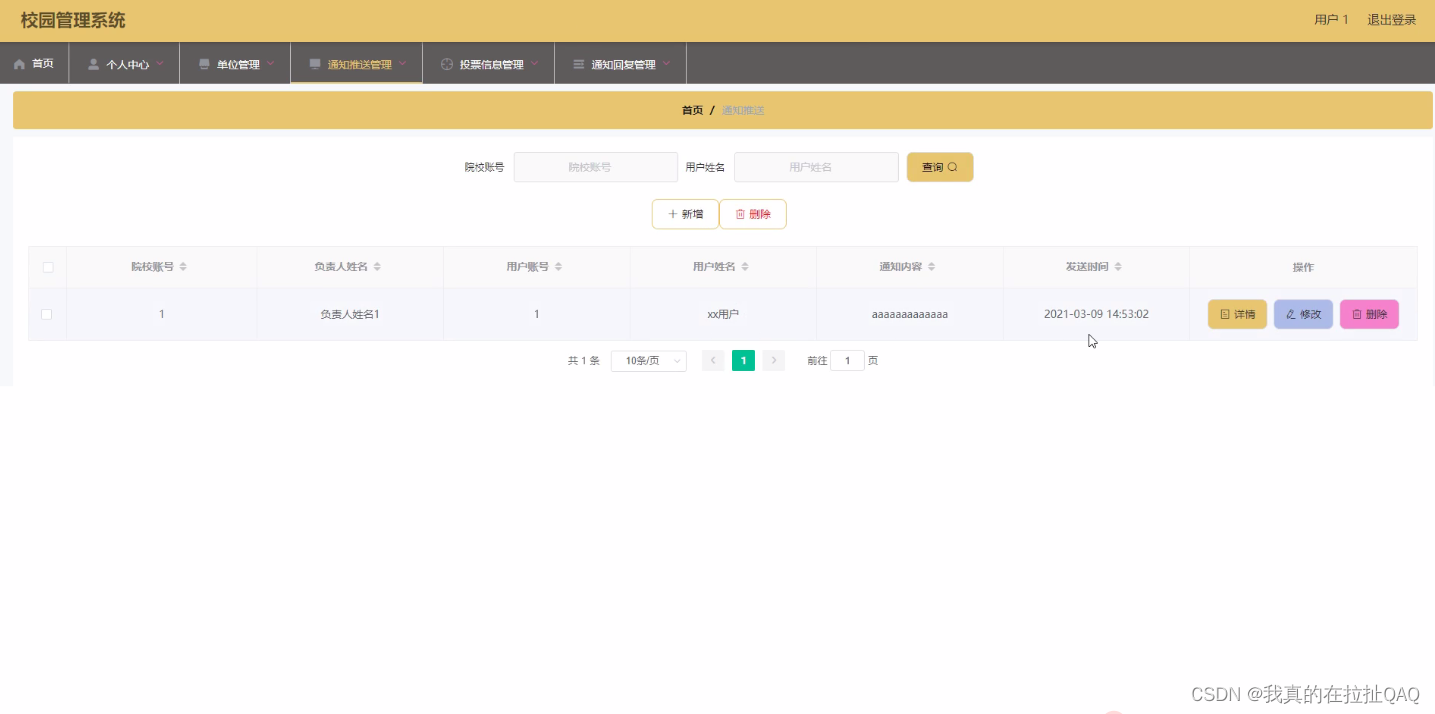Click the 校园管理系统 title
Viewport: 1435px width, 714px height.
[x=73, y=20]
